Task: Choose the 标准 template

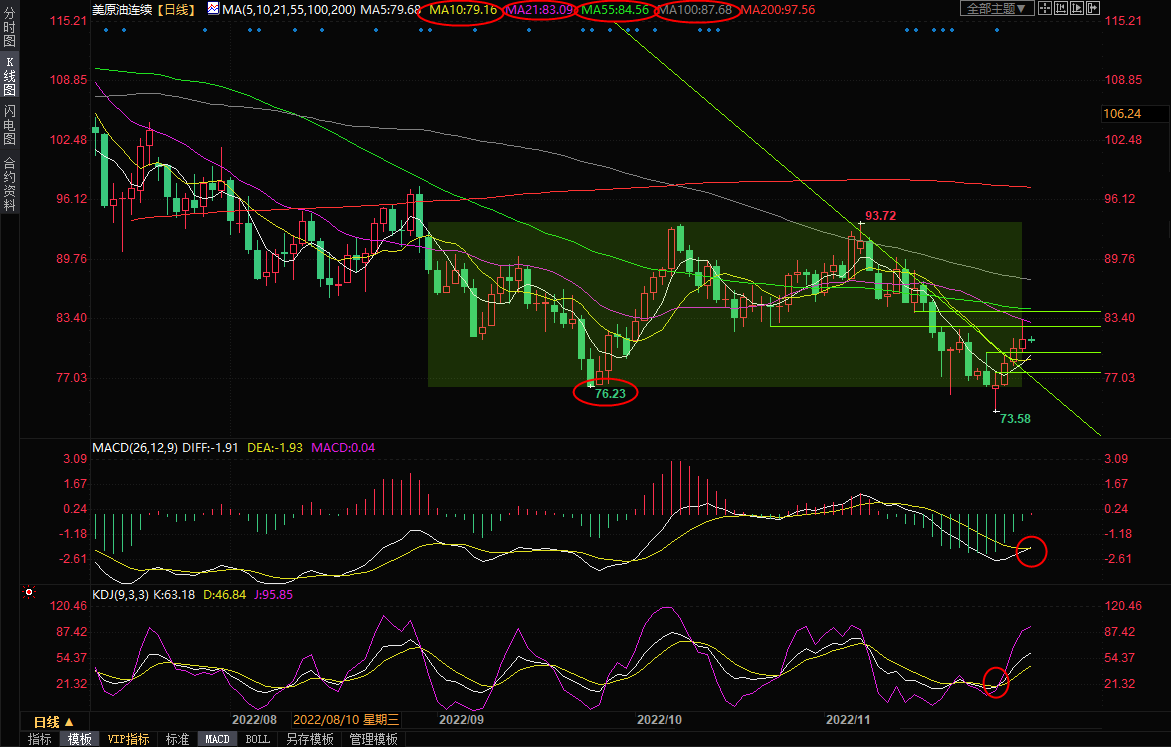Action: tap(177, 739)
